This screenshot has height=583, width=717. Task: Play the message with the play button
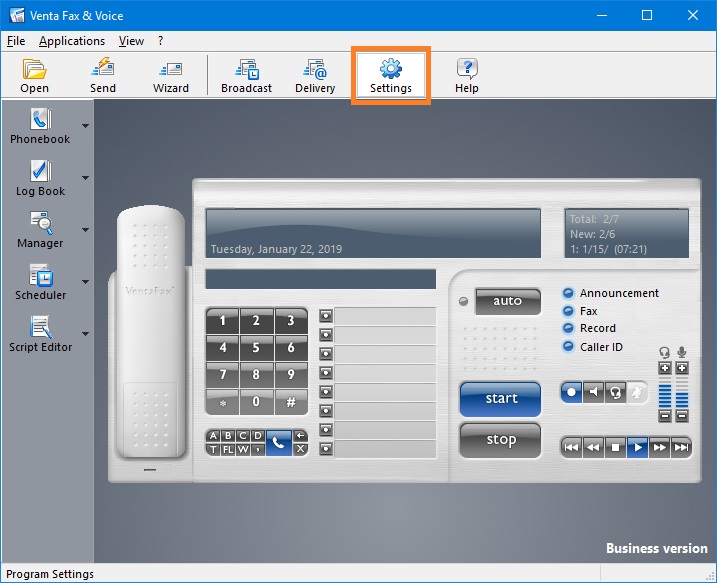pyautogui.click(x=637, y=447)
